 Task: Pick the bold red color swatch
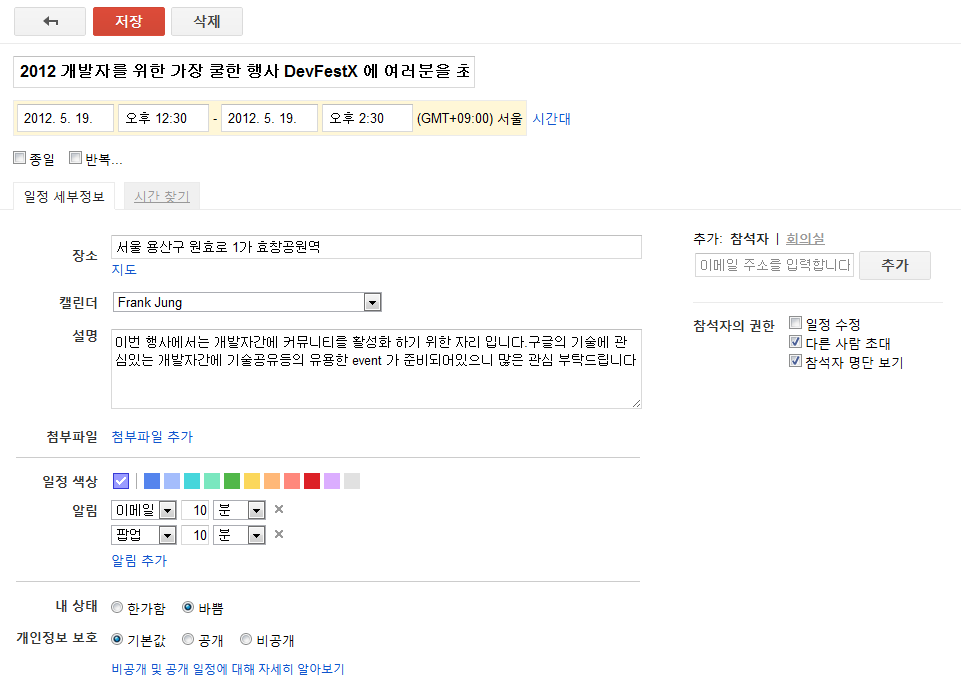312,481
